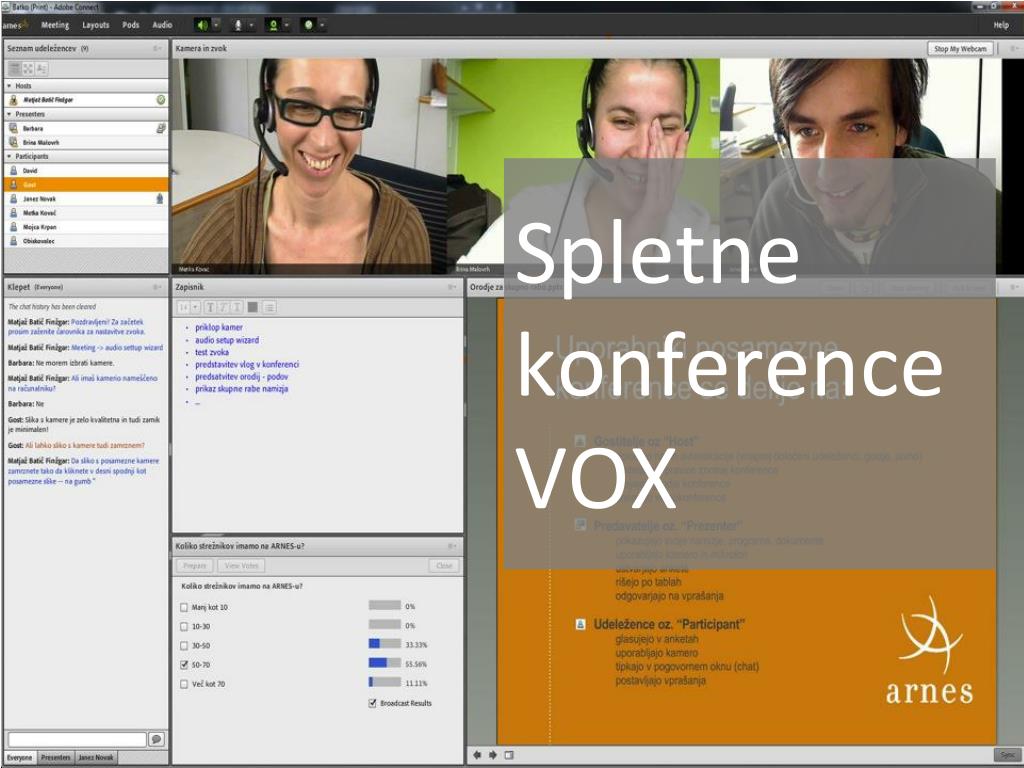Select the attendee list view icon
The width and height of the screenshot is (1024, 768).
click(14, 69)
